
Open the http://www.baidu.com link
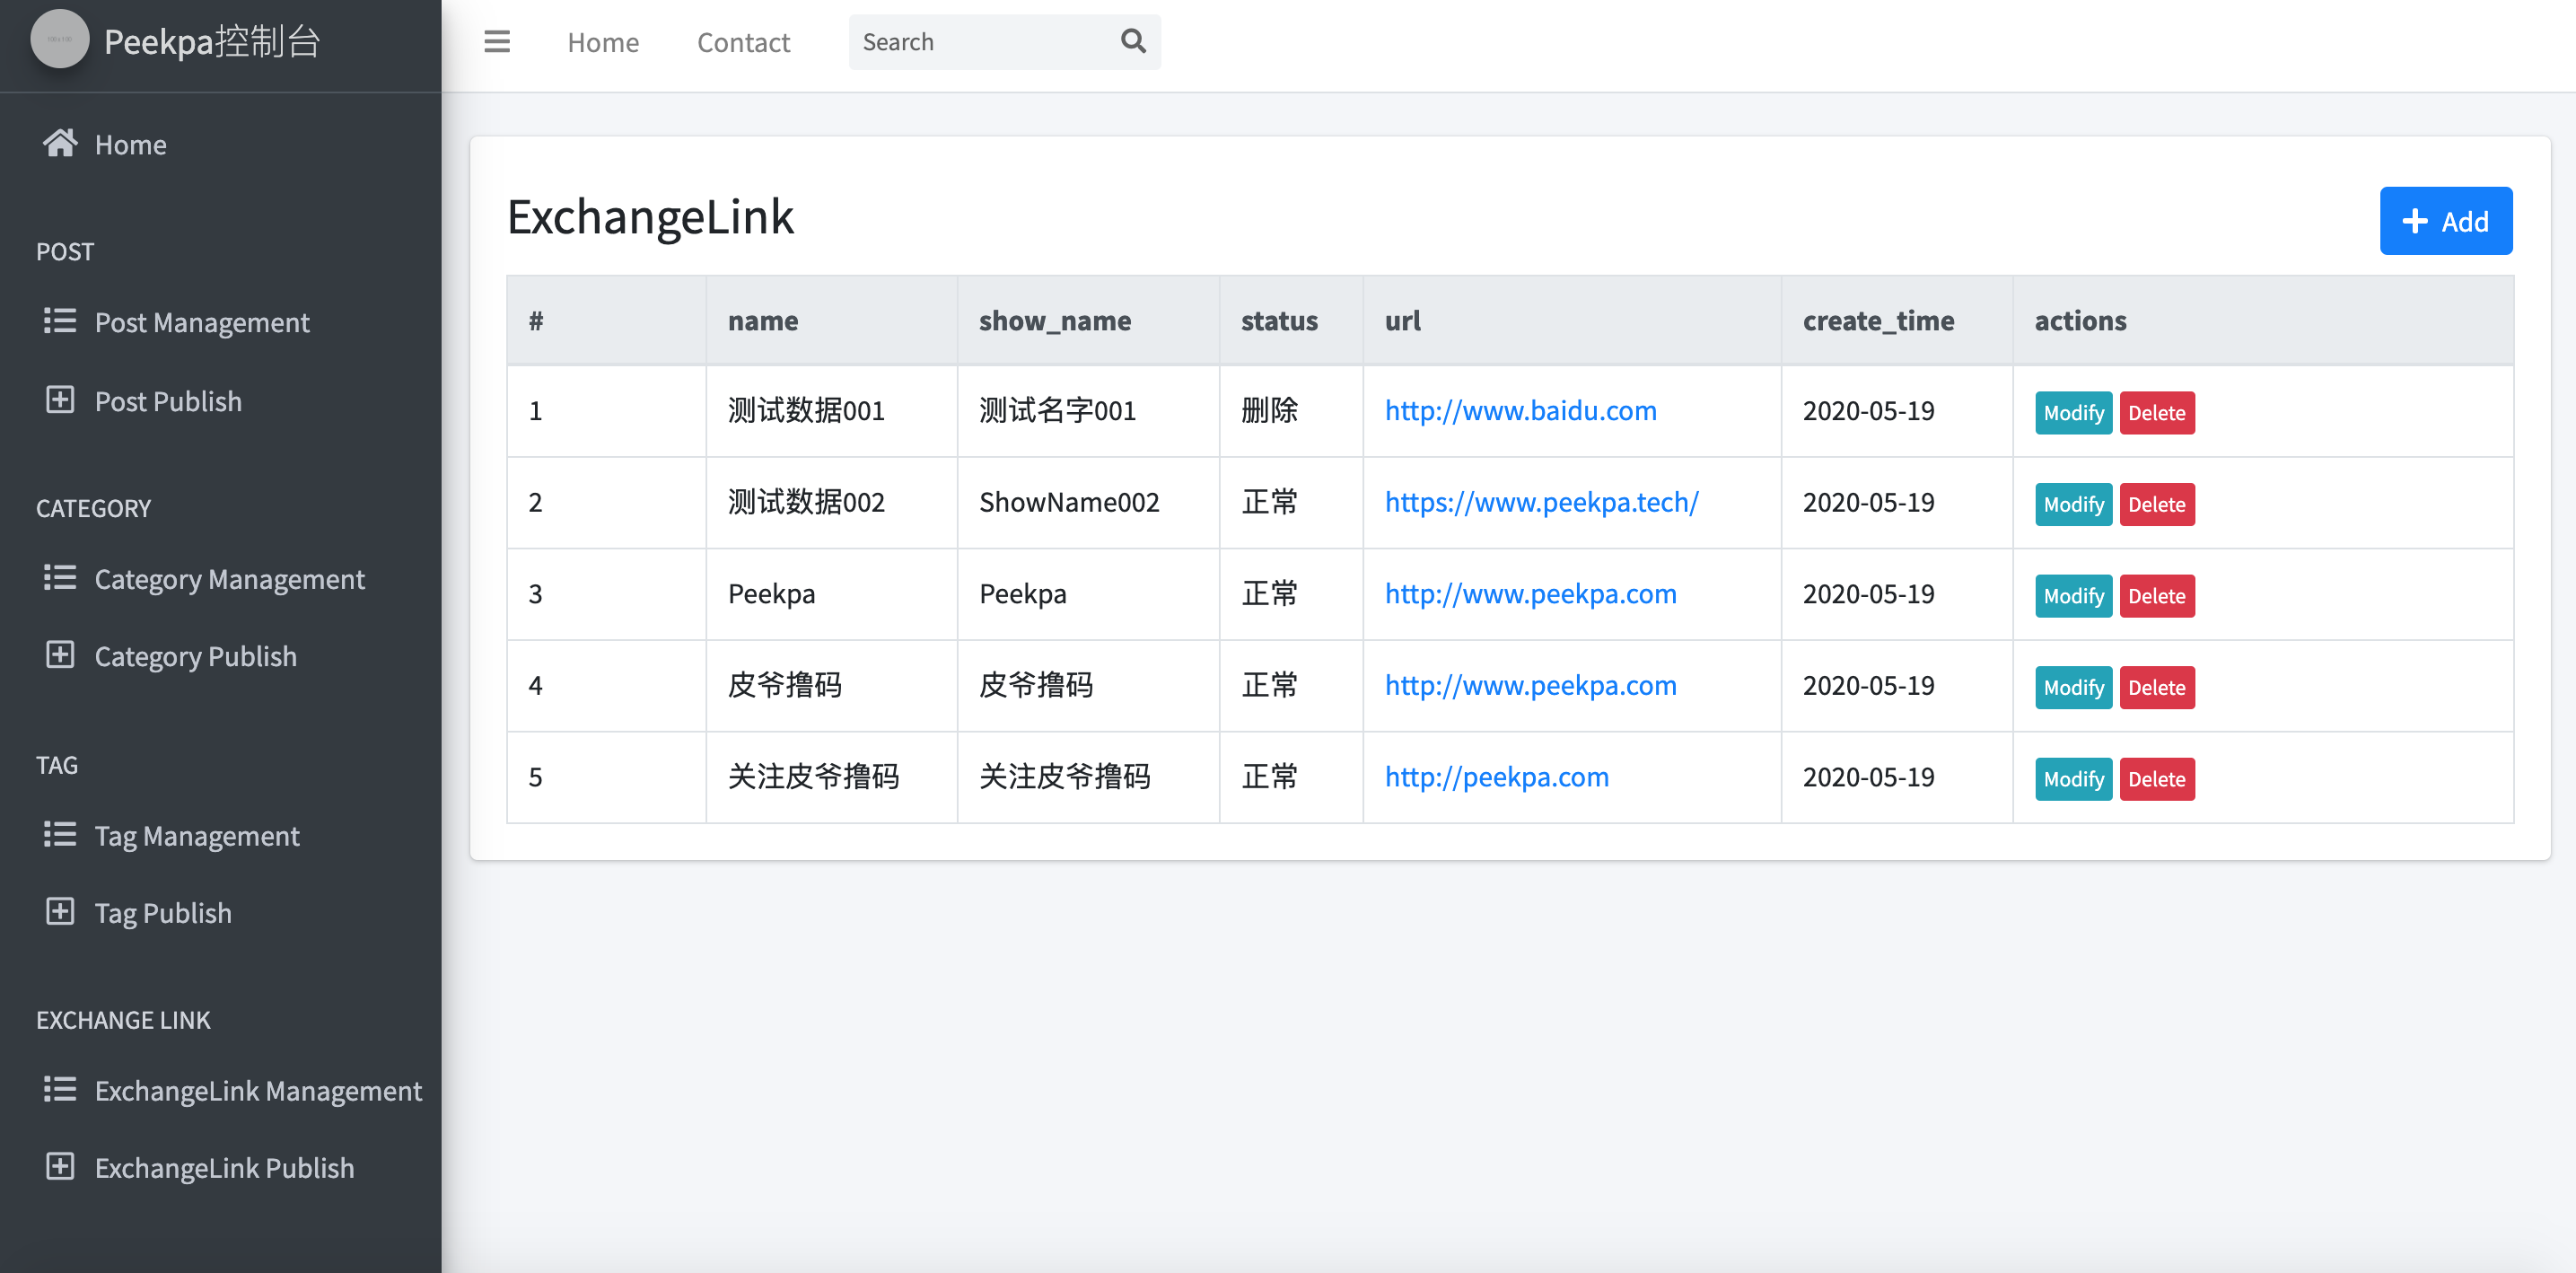1520,410
